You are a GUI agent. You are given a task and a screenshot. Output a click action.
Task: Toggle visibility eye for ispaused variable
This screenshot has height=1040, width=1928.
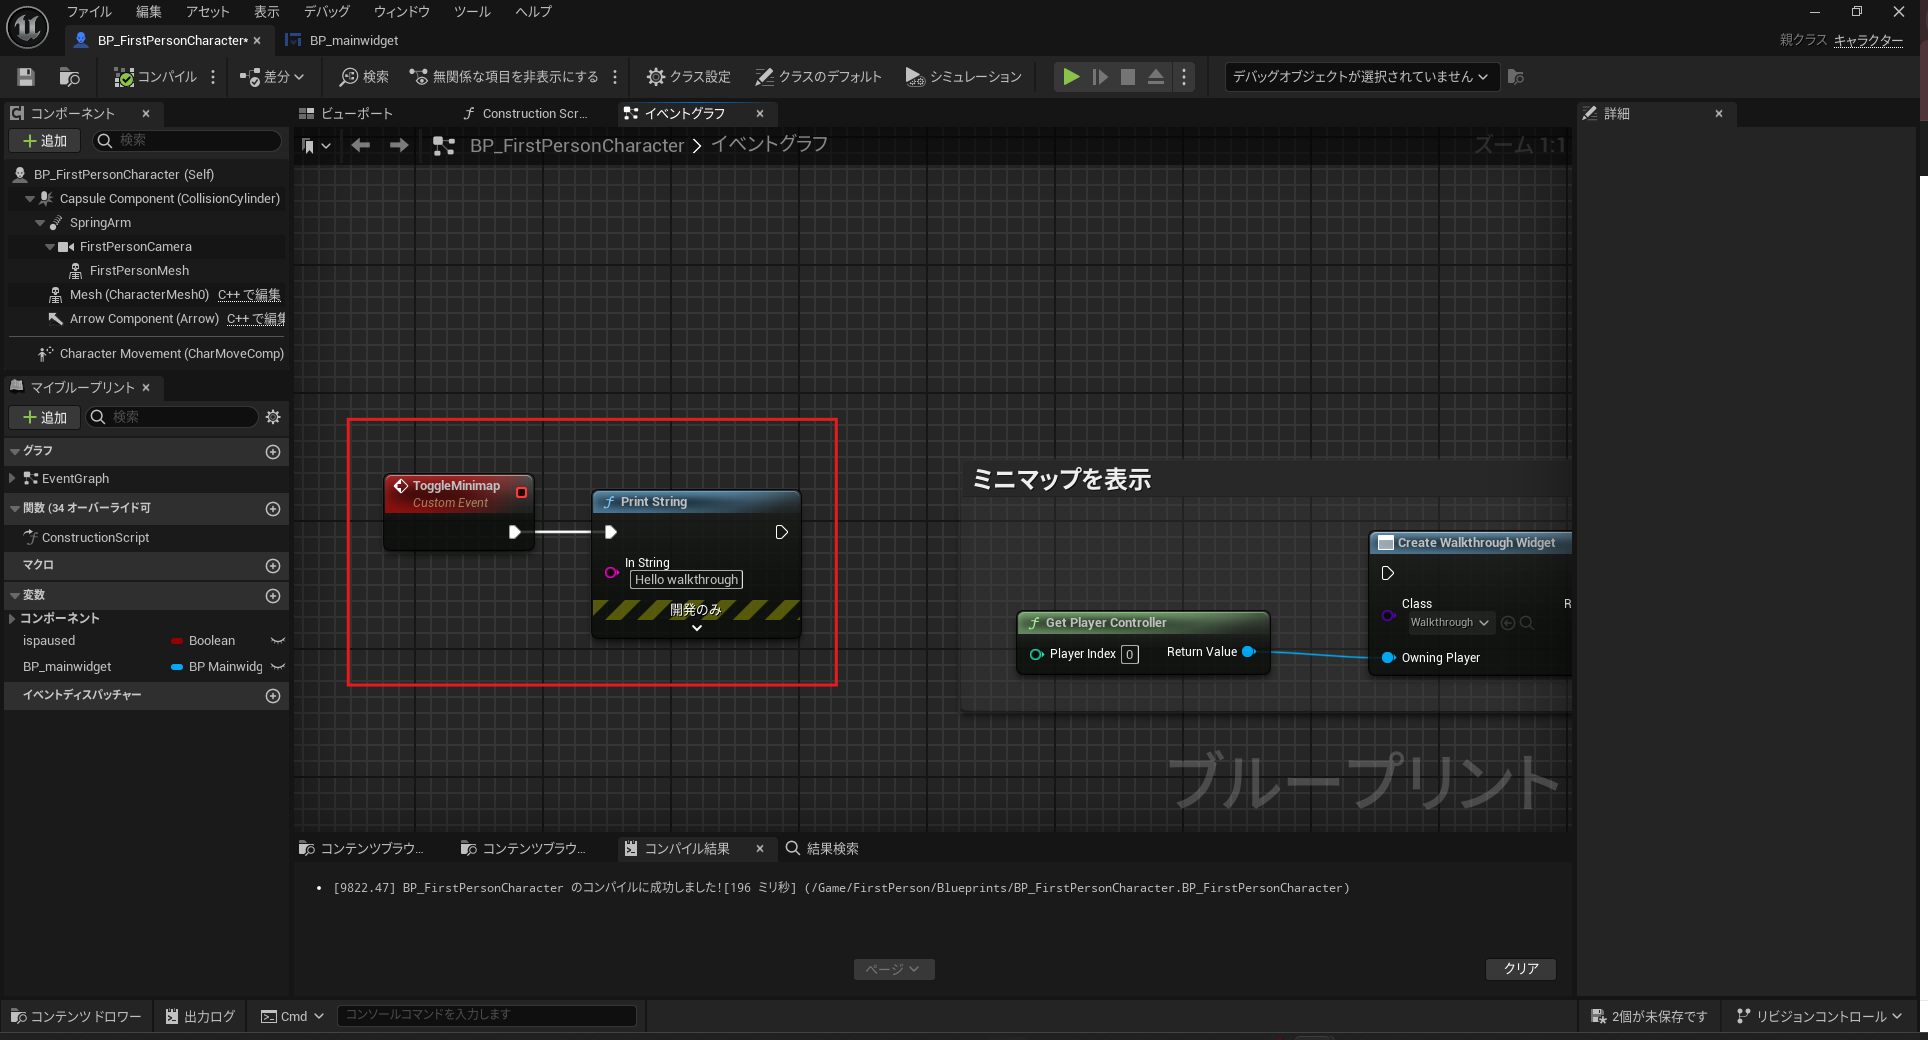(278, 641)
